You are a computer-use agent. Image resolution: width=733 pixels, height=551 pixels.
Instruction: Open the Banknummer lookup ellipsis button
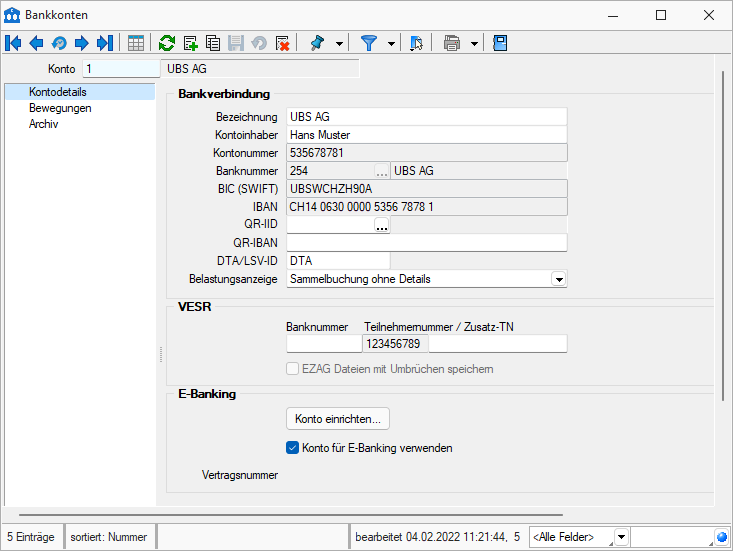point(382,172)
